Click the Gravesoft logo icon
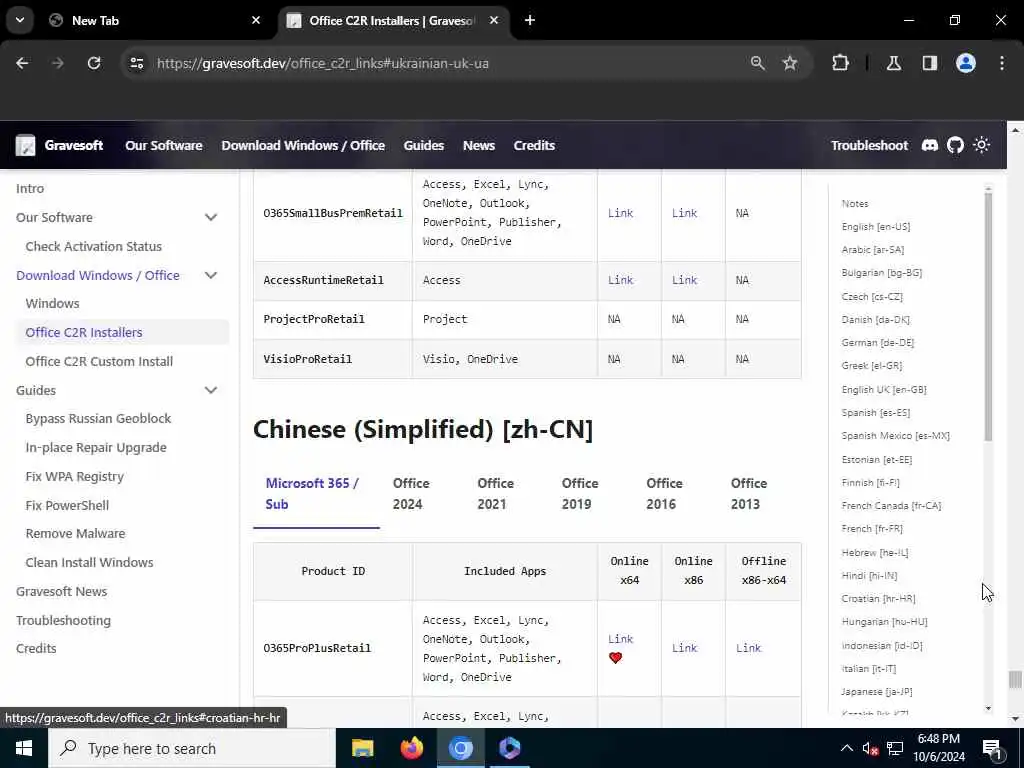The height and width of the screenshot is (768, 1024). [x=25, y=145]
